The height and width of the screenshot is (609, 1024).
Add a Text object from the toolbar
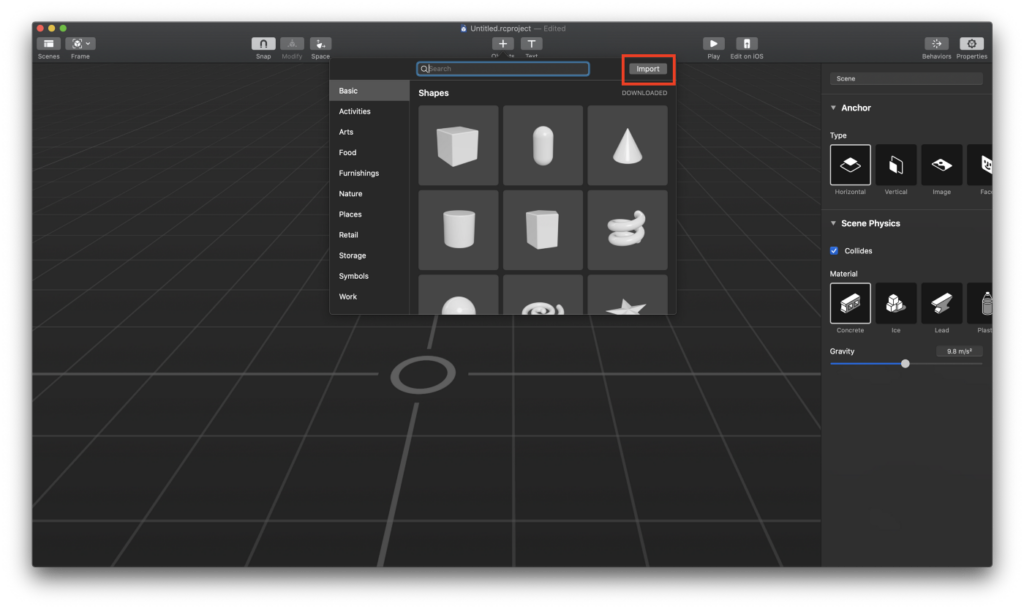click(532, 44)
